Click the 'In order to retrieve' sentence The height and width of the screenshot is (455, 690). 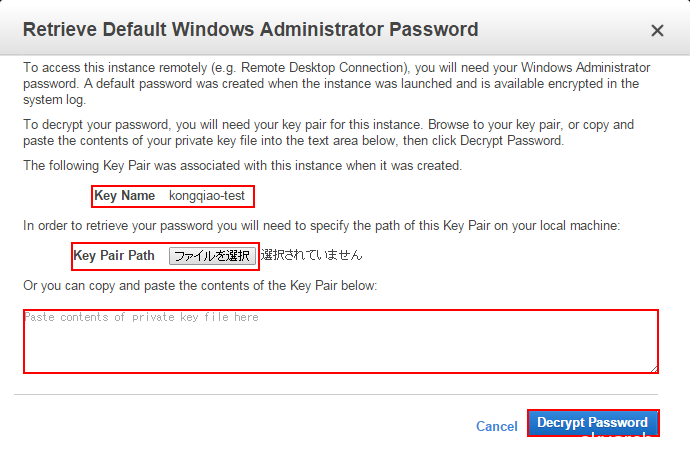[322, 226]
